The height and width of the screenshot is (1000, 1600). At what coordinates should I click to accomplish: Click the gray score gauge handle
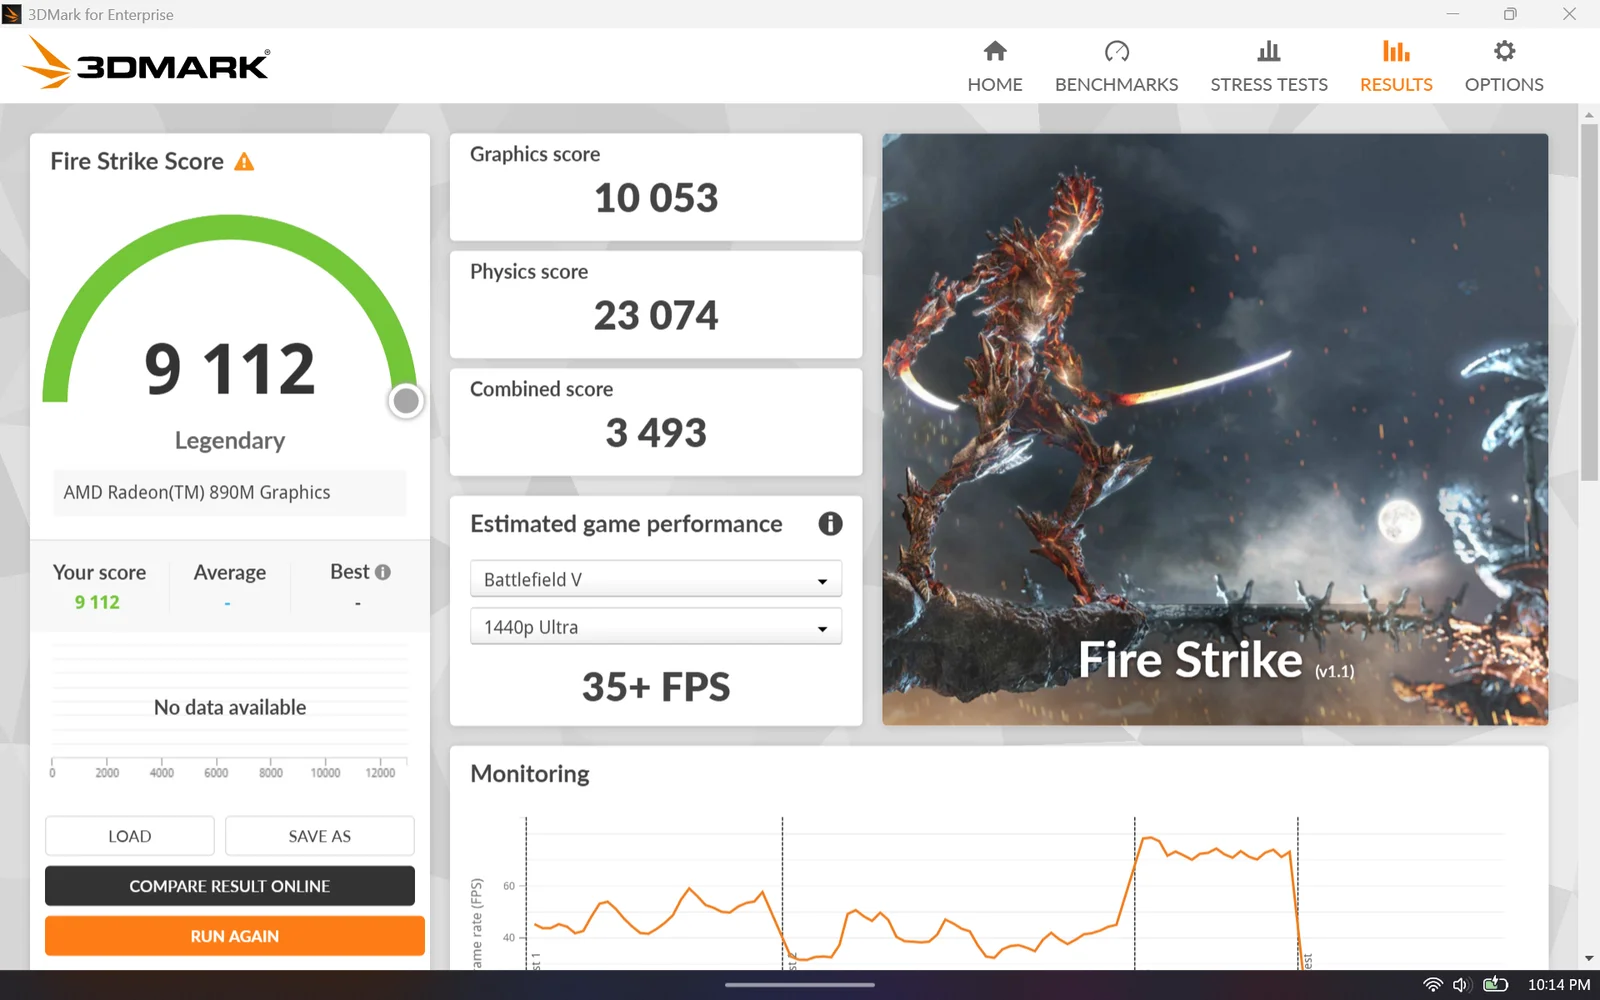(x=406, y=401)
